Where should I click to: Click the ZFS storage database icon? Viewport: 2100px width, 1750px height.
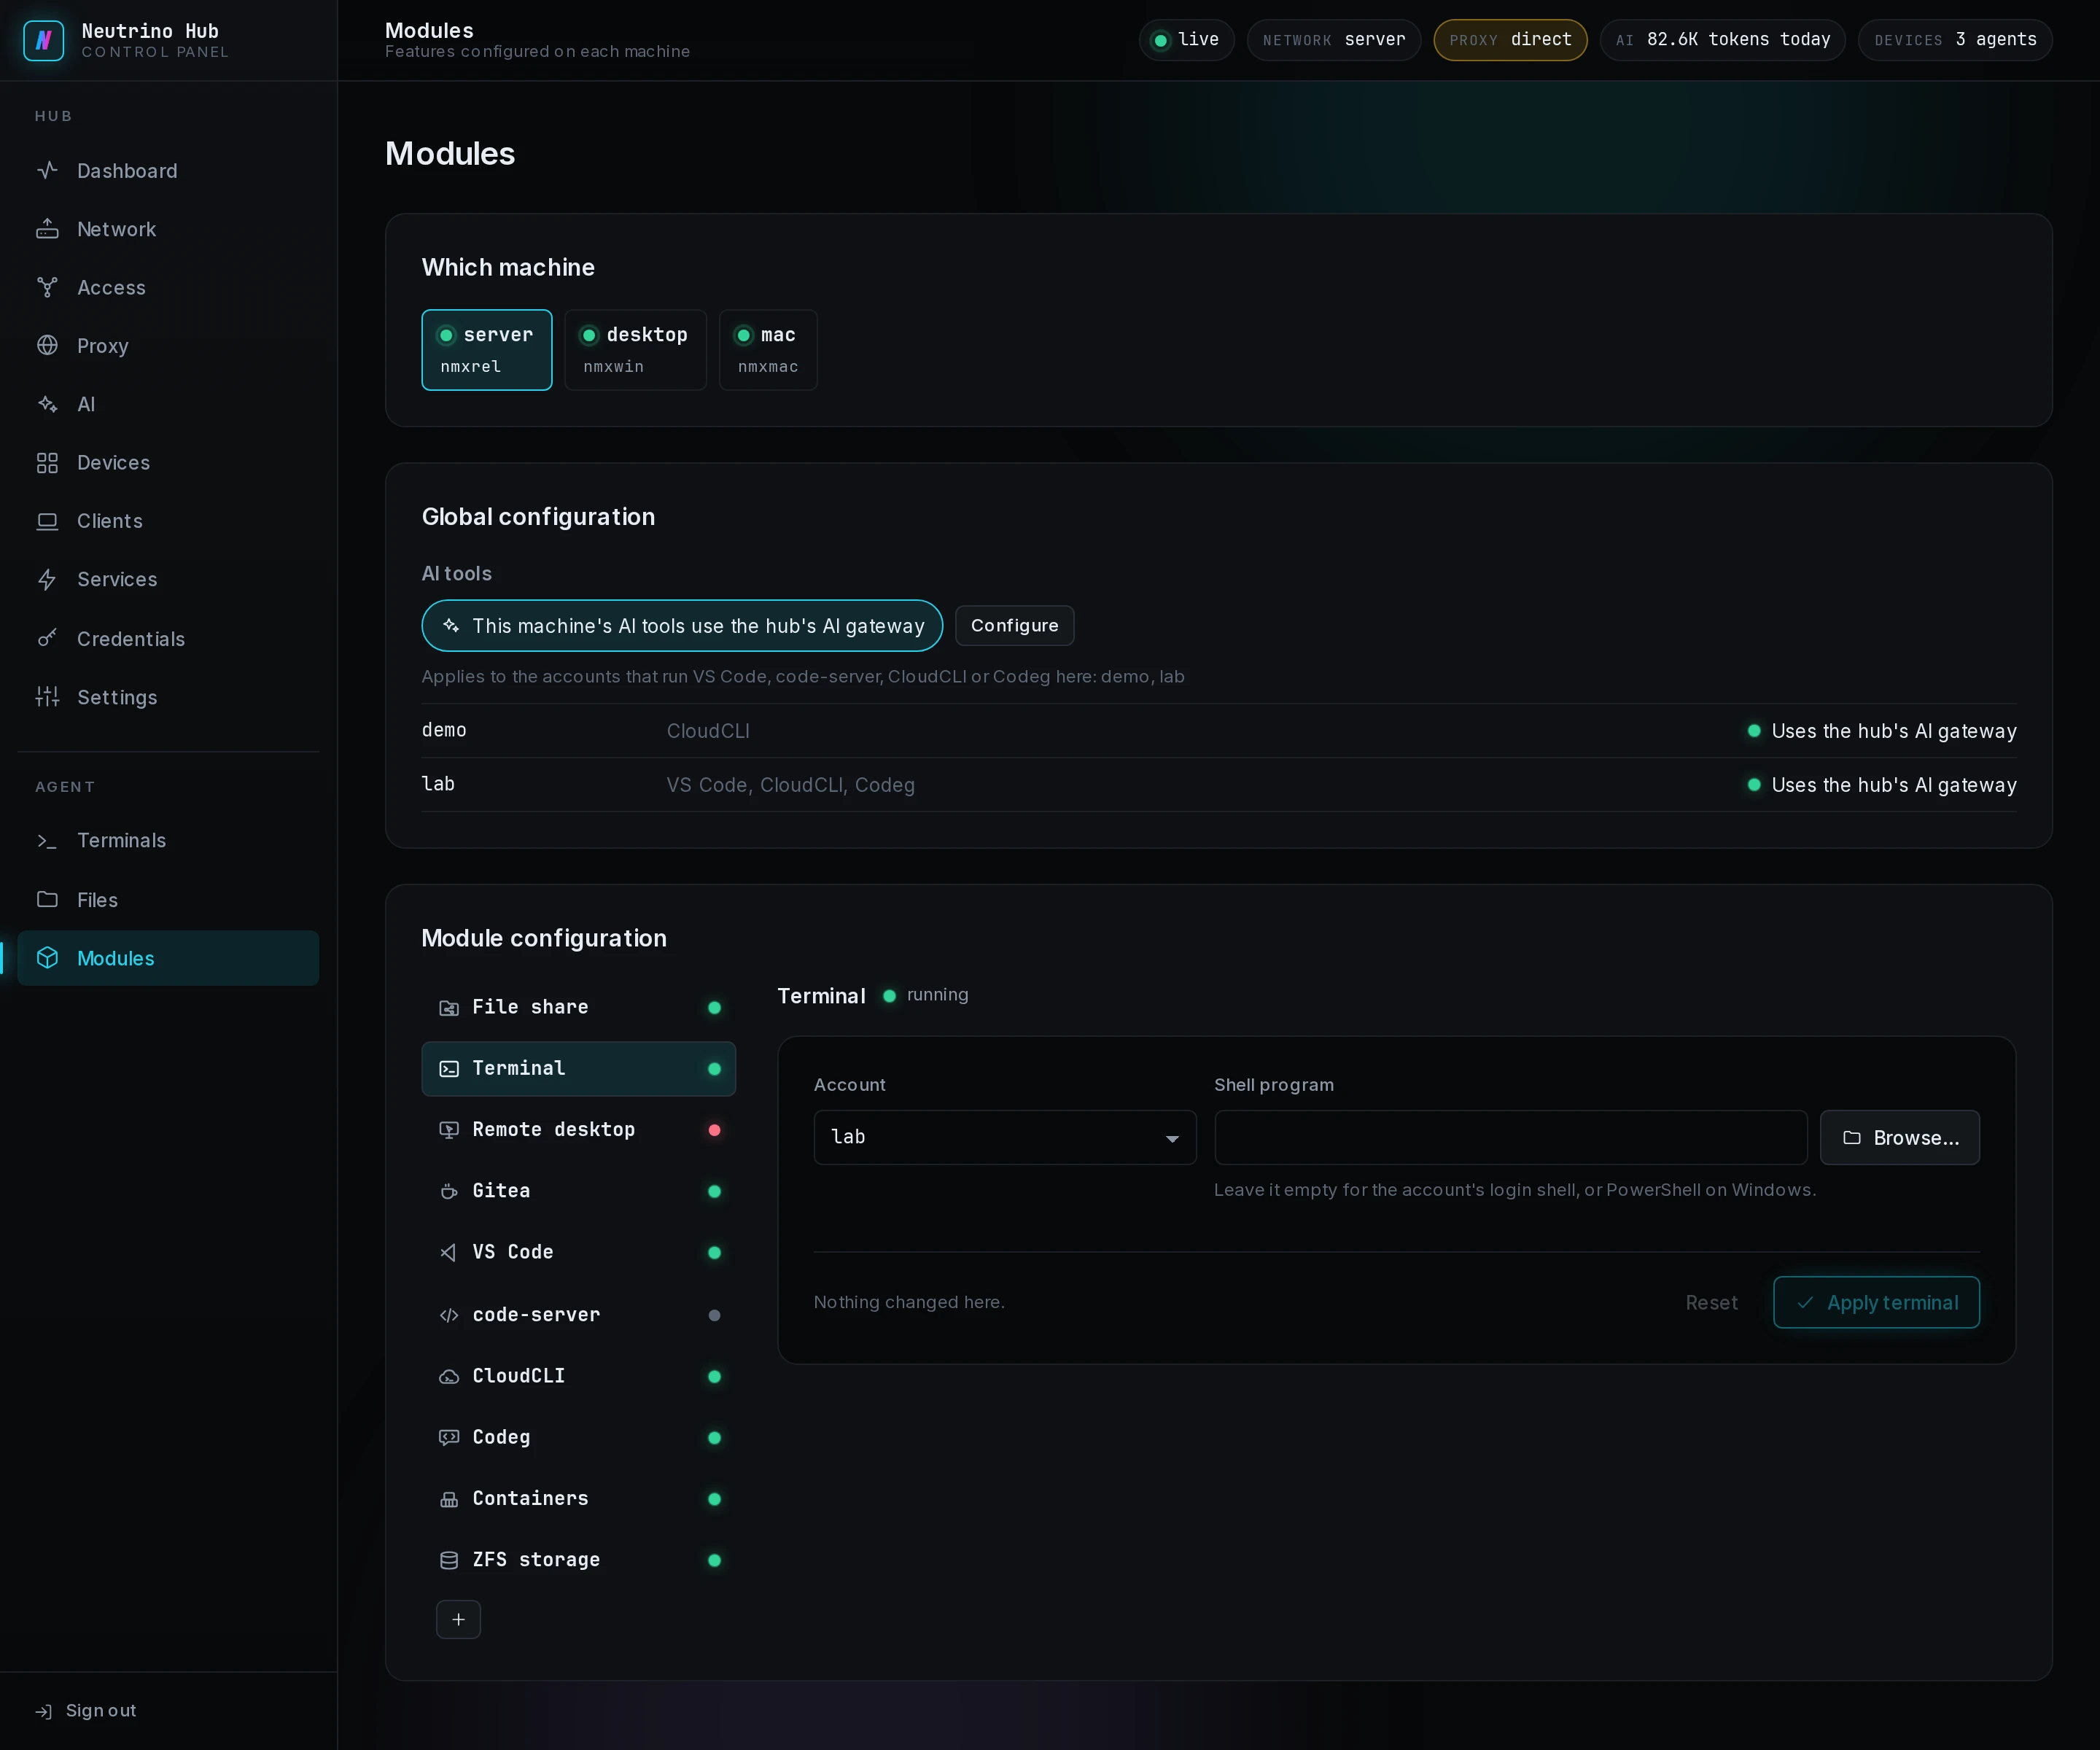pos(449,1560)
